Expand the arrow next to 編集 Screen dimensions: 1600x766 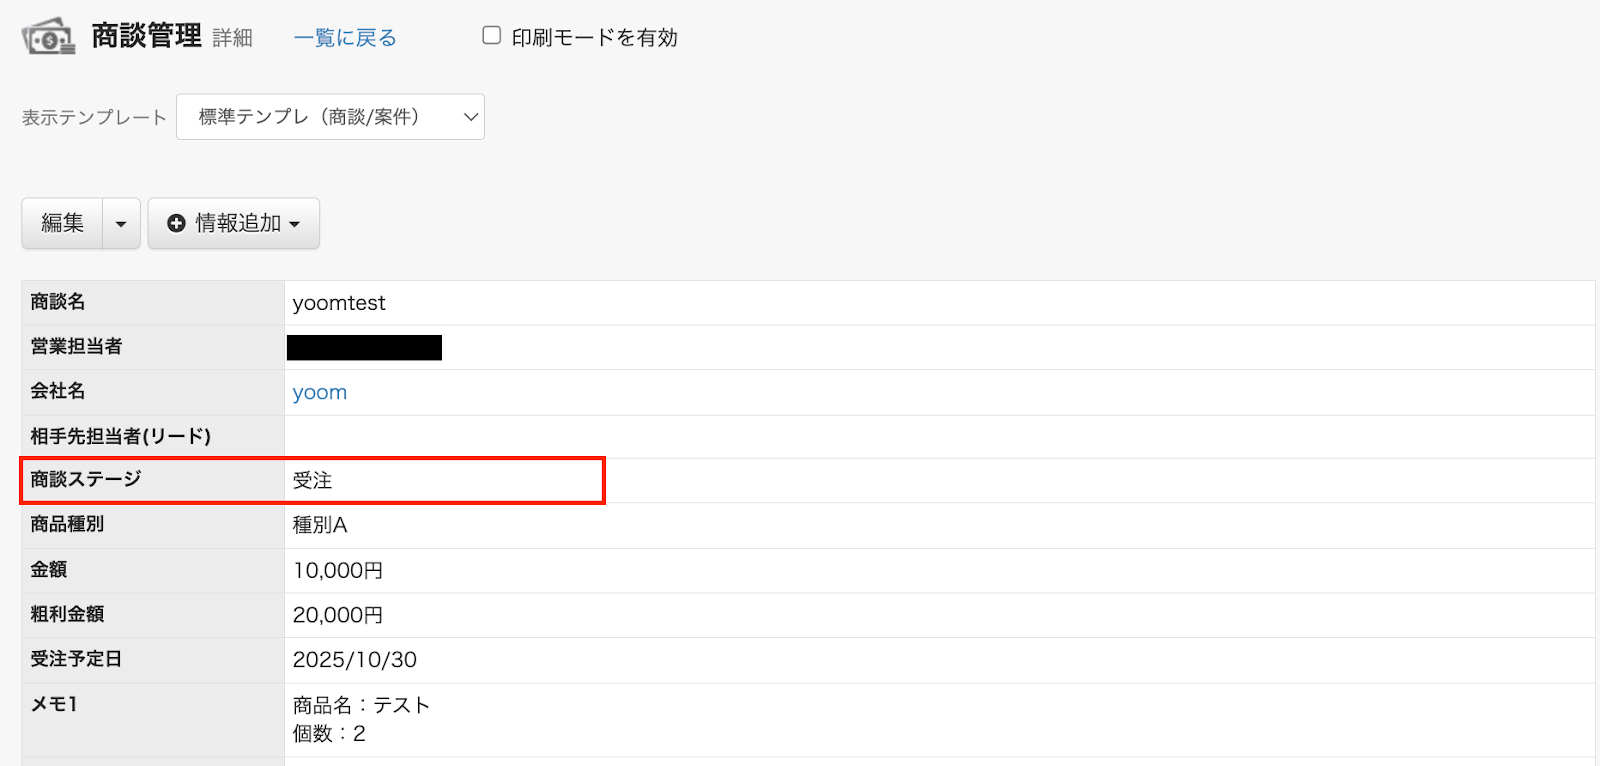121,223
